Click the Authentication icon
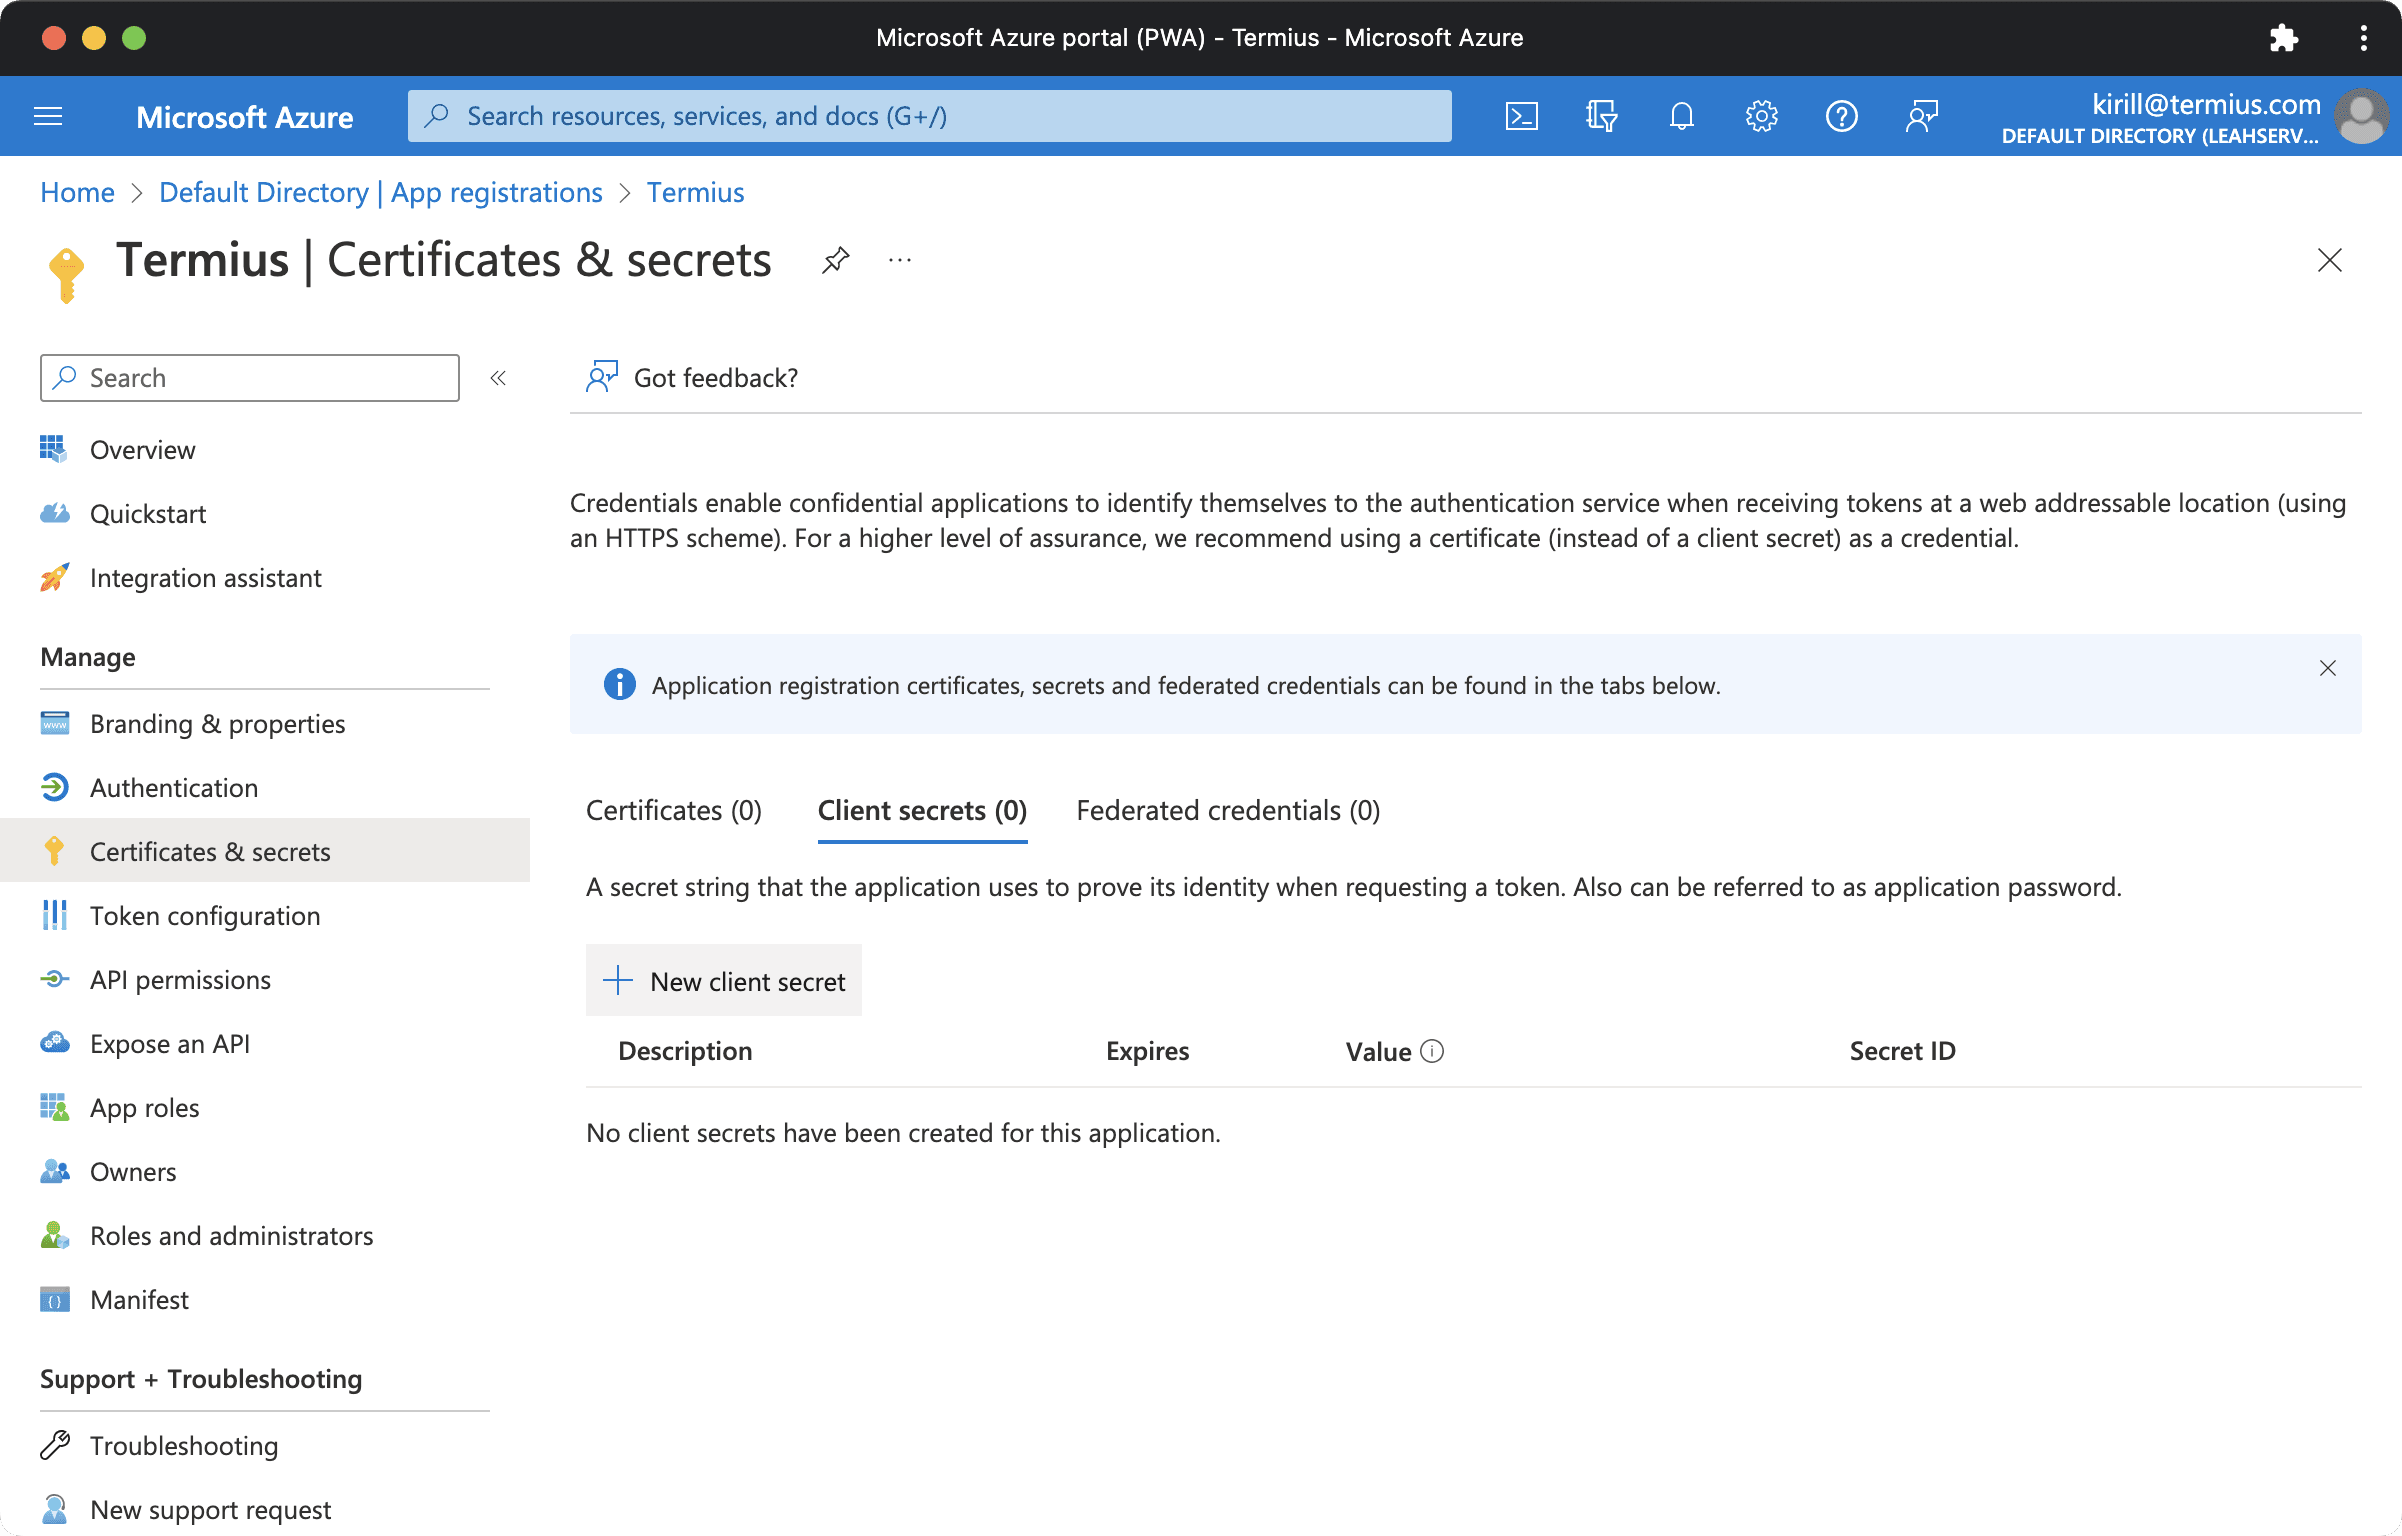Viewport: 2402px width, 1536px height. pyautogui.click(x=54, y=787)
